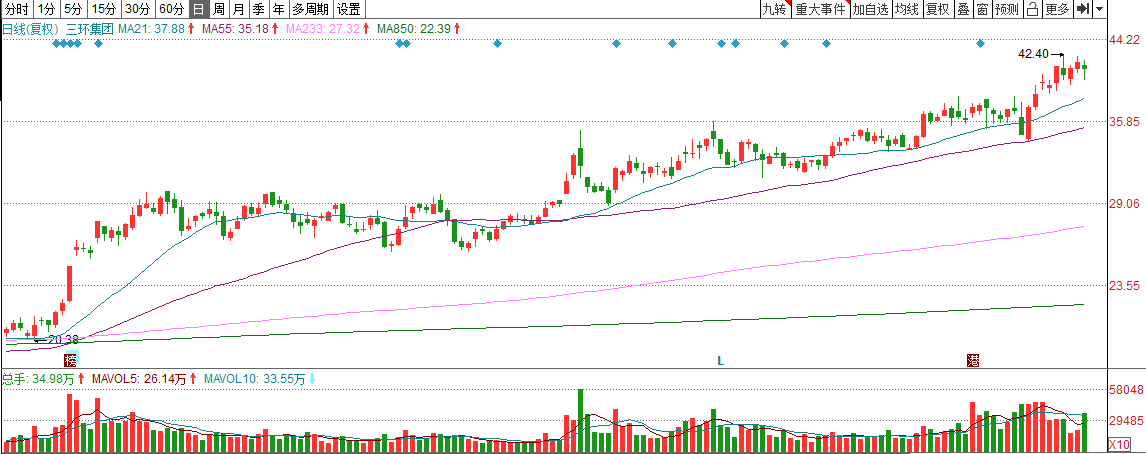Click the 23.55 price axis label
The height and width of the screenshot is (454, 1146).
(1124, 286)
